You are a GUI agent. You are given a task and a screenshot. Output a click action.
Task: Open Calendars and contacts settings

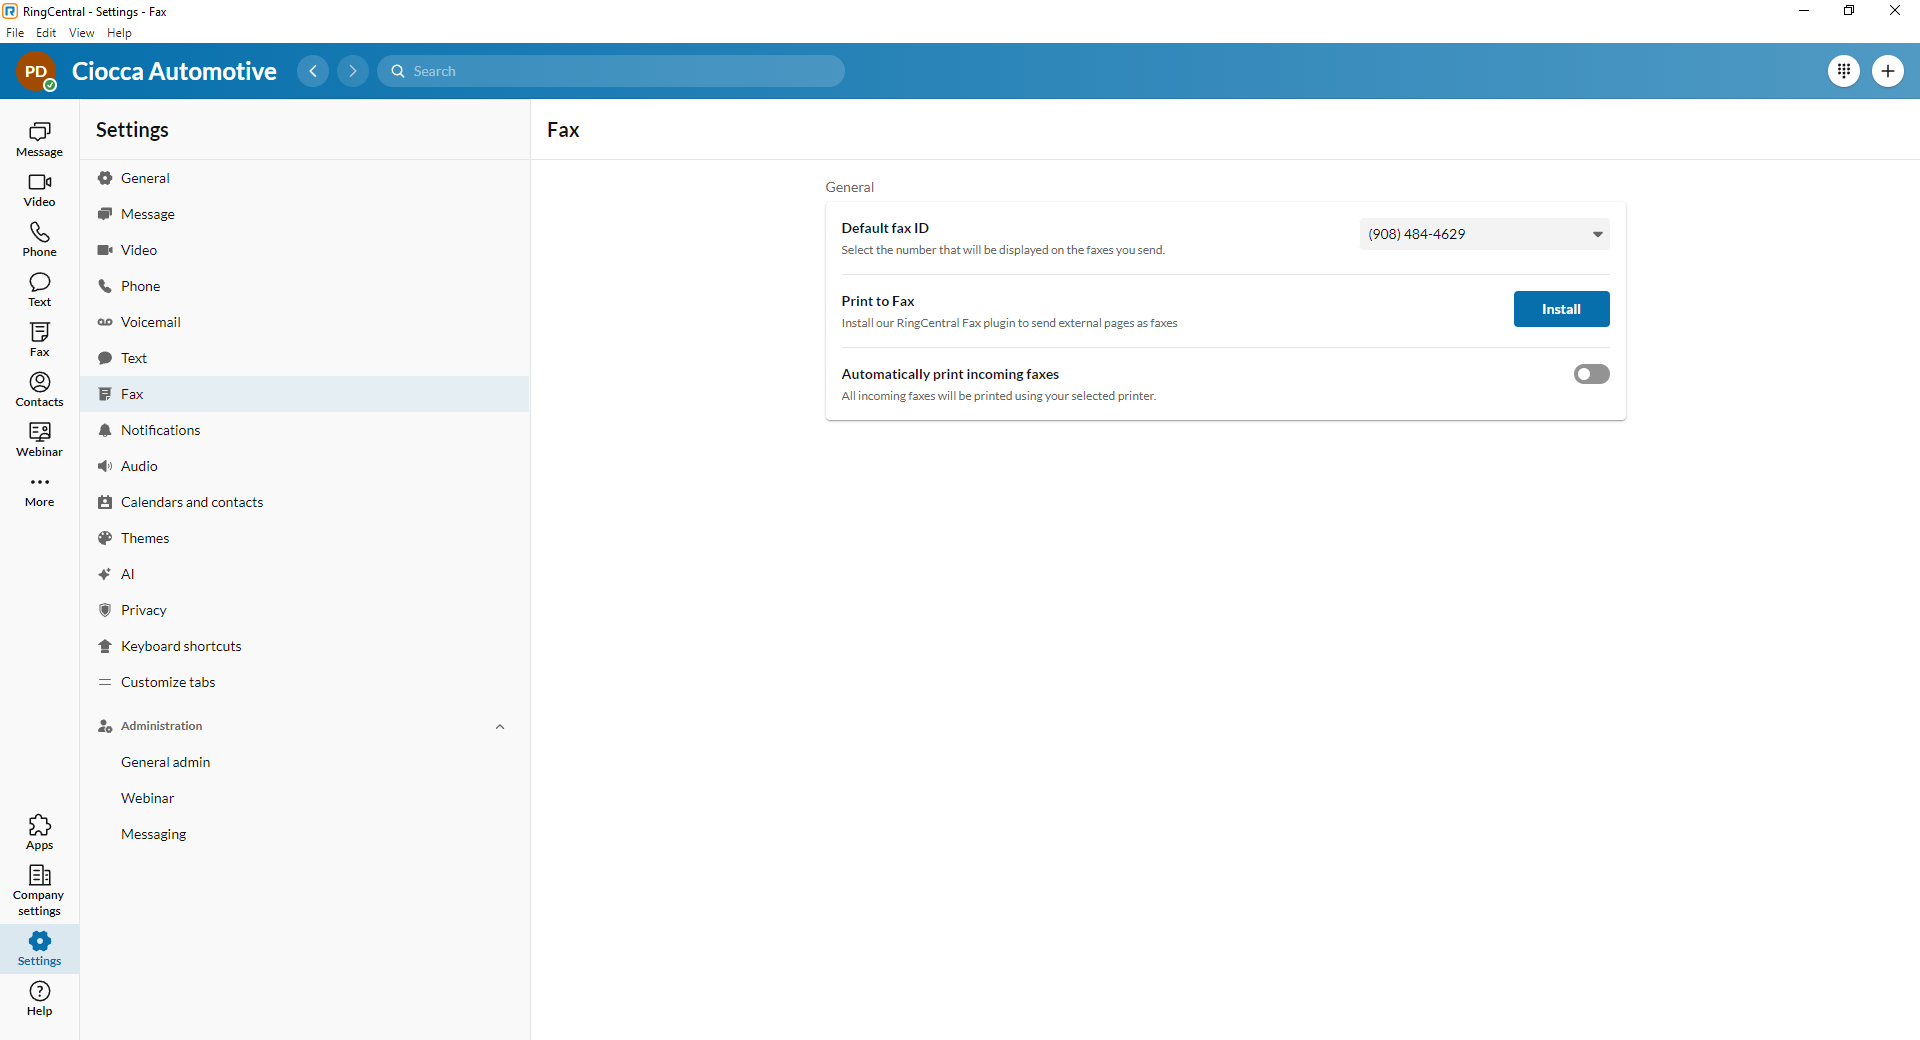point(305,502)
